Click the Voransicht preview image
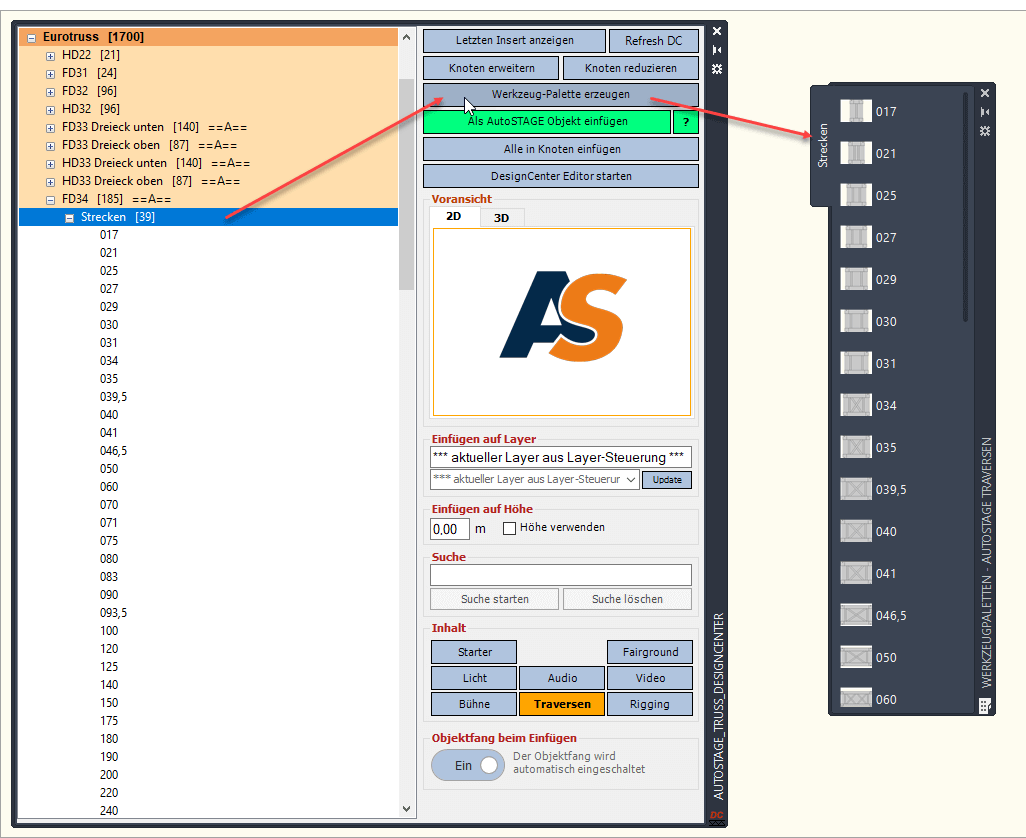This screenshot has width=1026, height=838. pos(561,322)
